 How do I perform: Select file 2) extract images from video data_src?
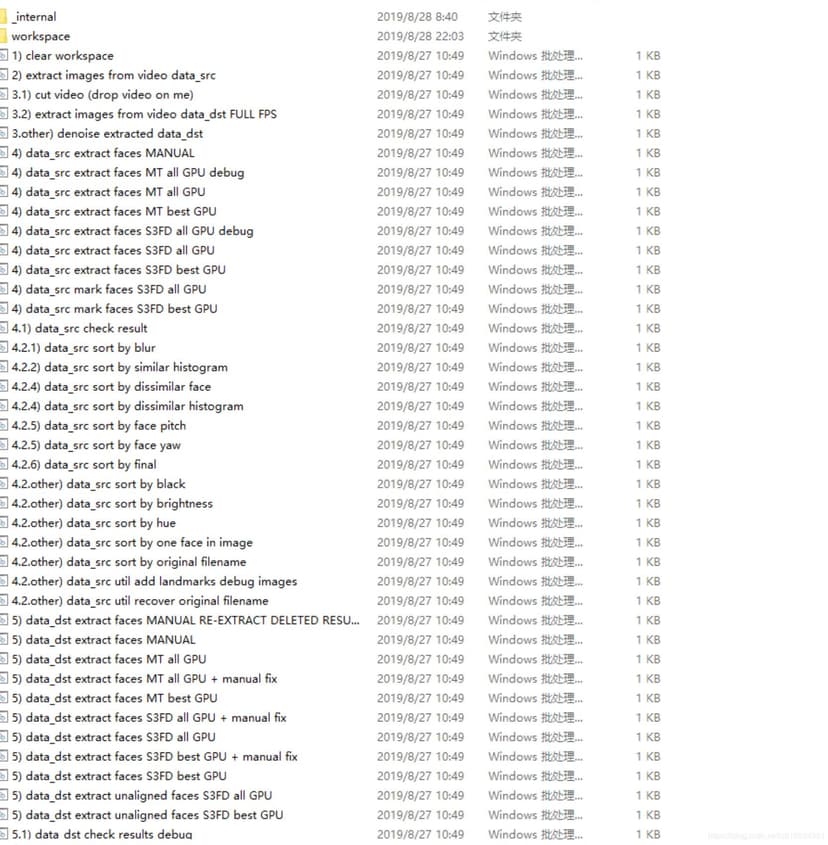114,75
